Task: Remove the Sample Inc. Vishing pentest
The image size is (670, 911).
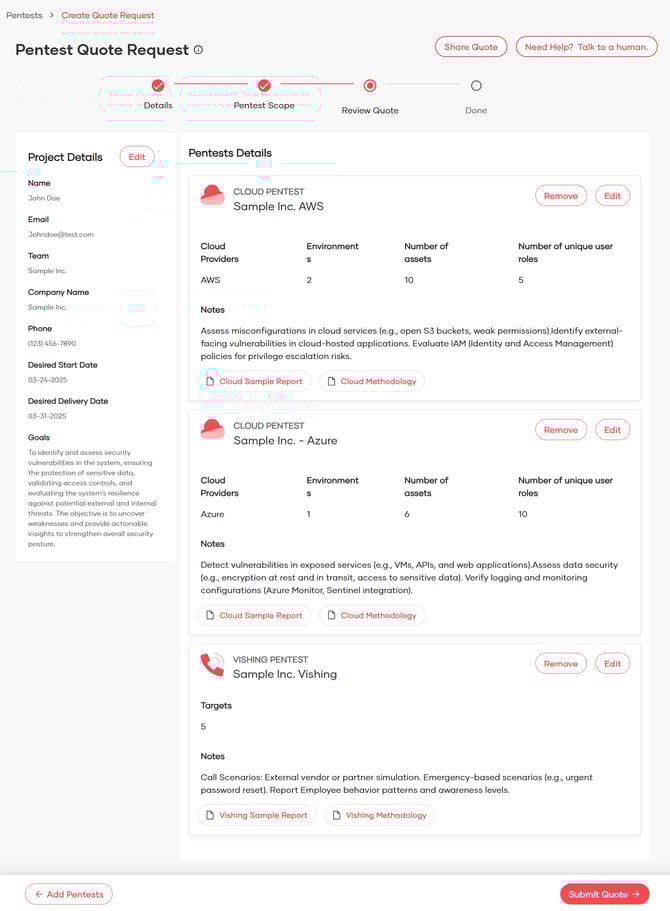Action: (x=561, y=663)
